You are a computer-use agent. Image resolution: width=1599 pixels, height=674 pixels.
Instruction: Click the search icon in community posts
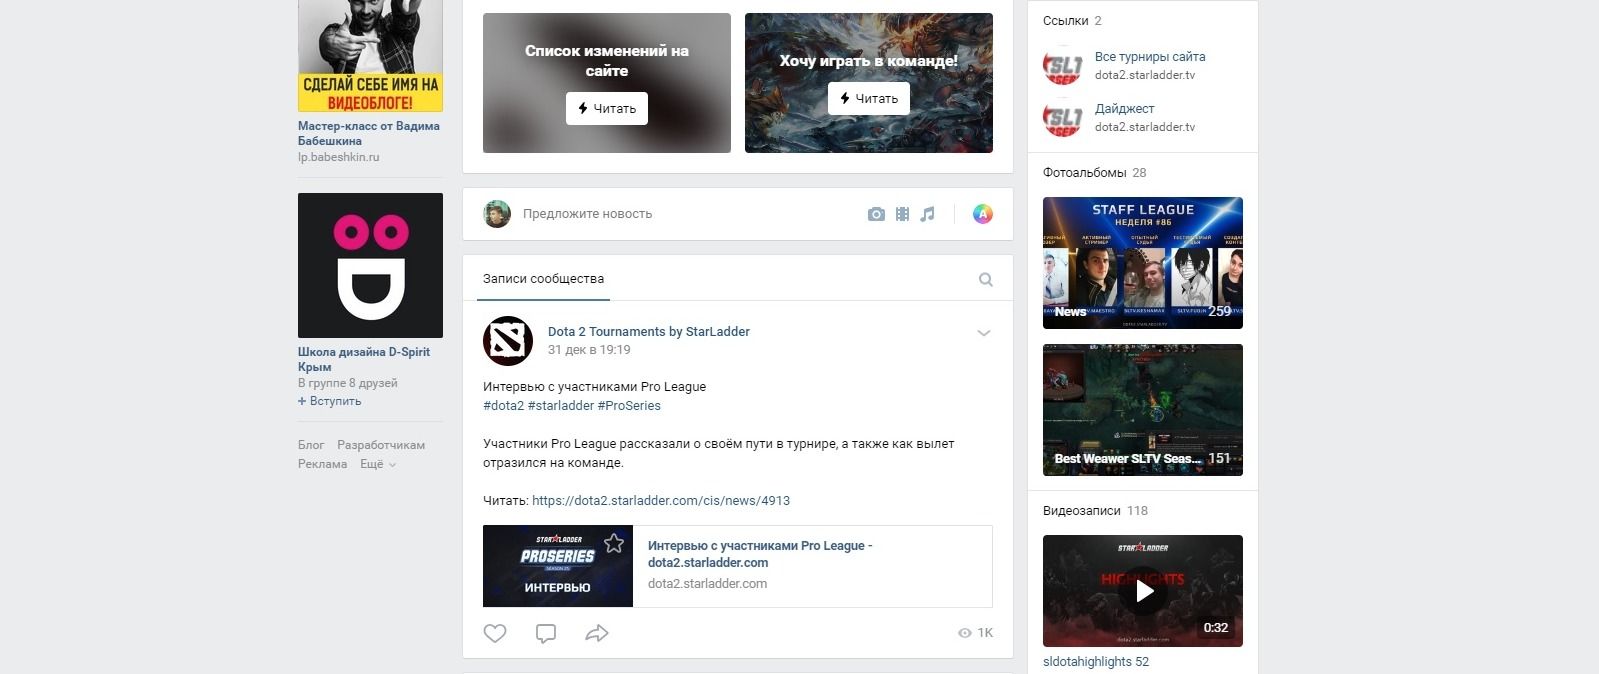coord(986,280)
